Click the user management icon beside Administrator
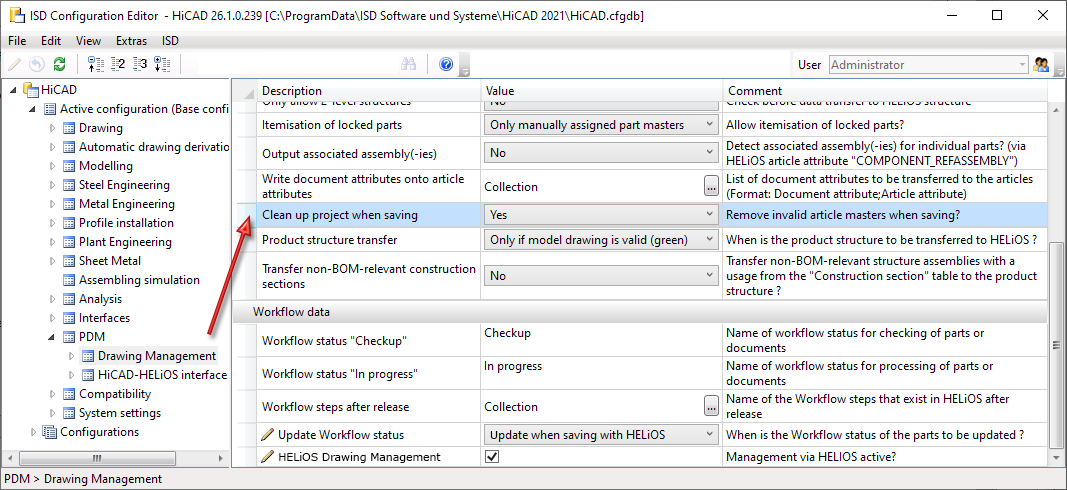 point(1042,65)
